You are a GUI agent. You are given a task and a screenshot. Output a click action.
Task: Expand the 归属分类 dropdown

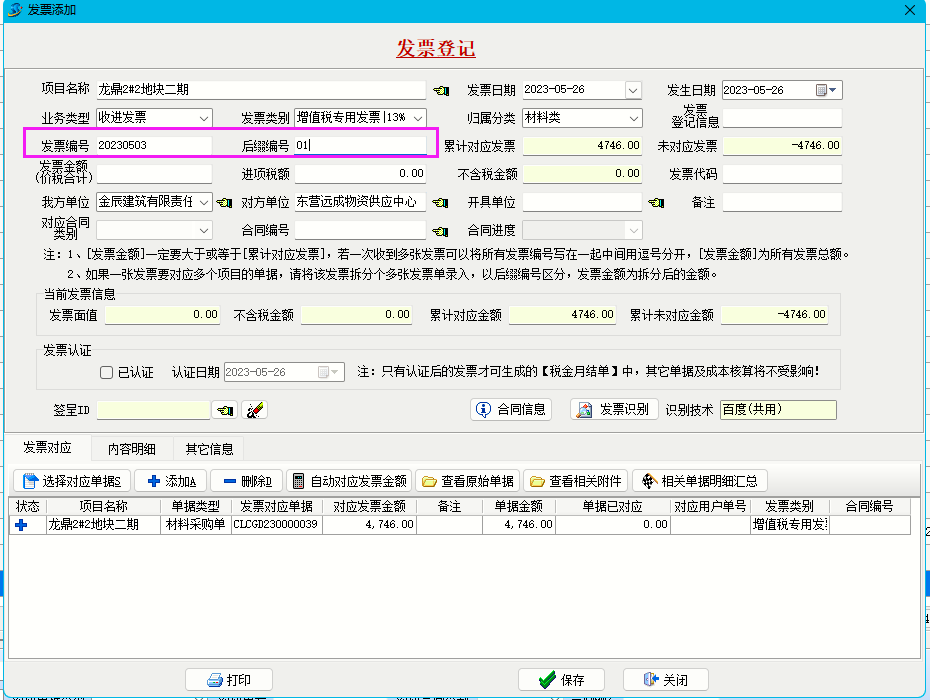tap(633, 118)
